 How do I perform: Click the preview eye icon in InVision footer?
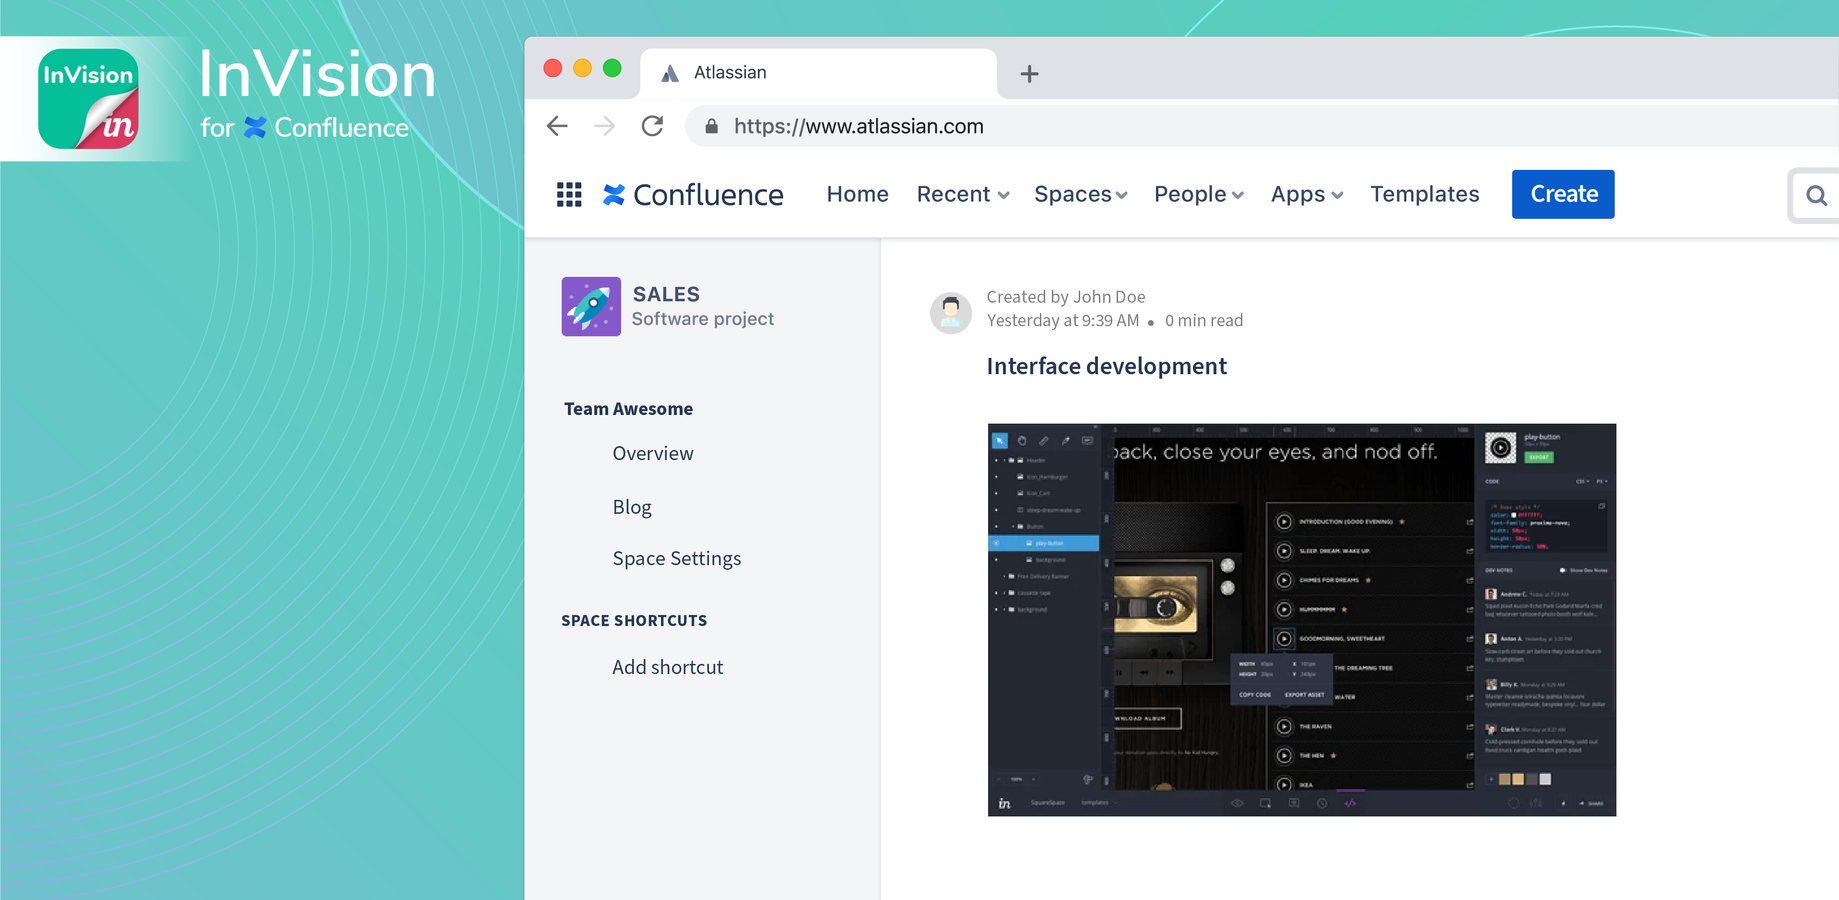pyautogui.click(x=1237, y=803)
